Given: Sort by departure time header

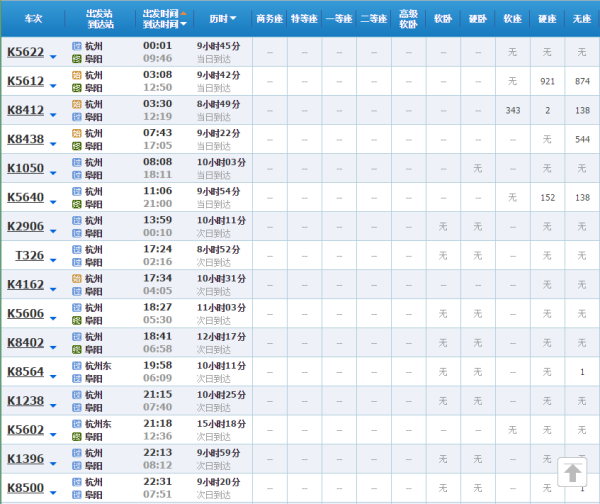Looking at the screenshot, I should (165, 13).
